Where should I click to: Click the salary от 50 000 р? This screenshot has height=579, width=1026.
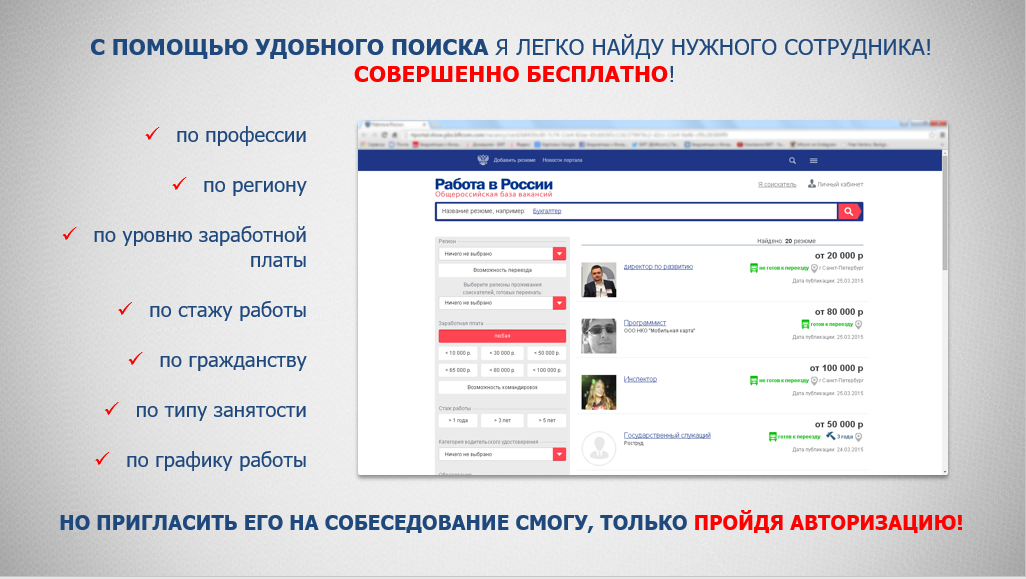pos(839,425)
